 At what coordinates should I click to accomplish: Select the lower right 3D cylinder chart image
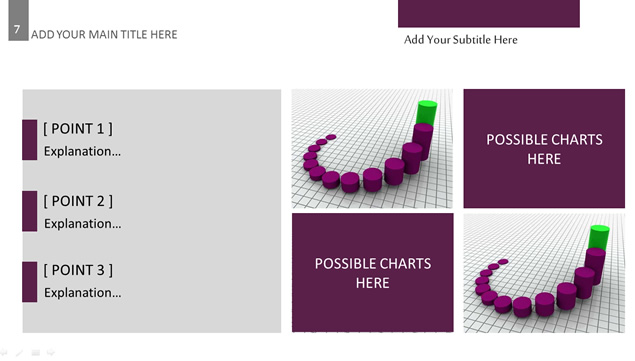point(544,273)
